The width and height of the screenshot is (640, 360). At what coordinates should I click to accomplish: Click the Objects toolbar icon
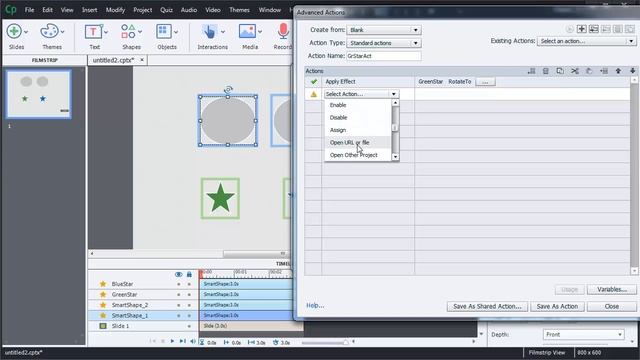(164, 31)
